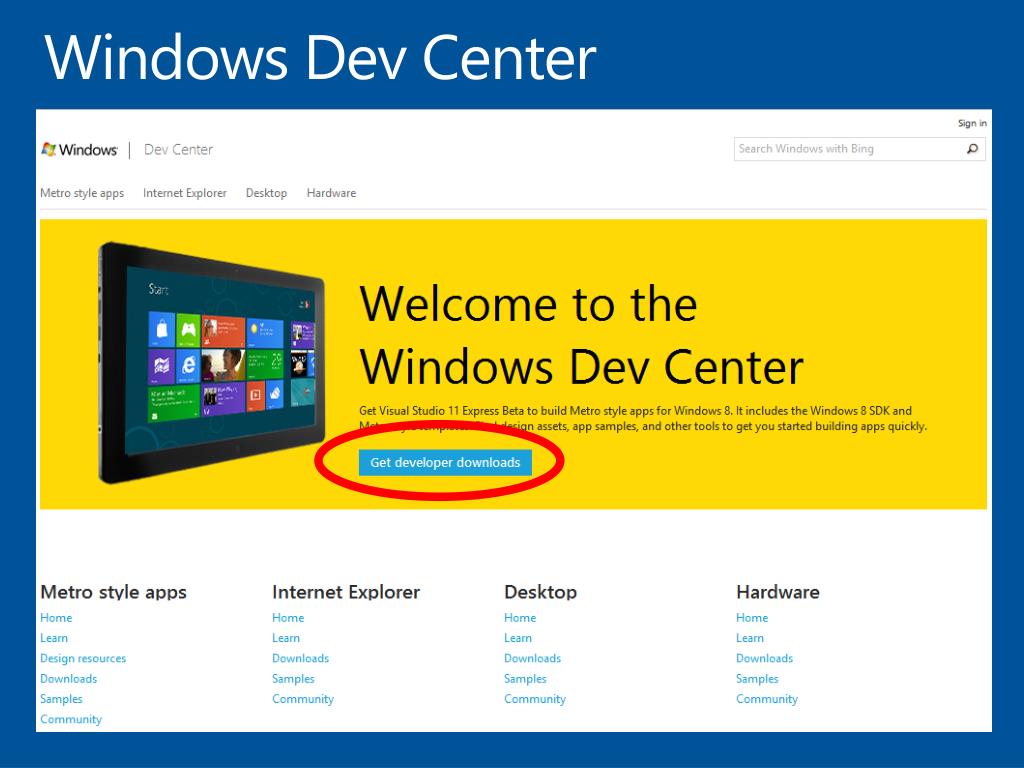Click the Metro style apps footer heading
Screen dimensions: 1024x768
tap(114, 592)
